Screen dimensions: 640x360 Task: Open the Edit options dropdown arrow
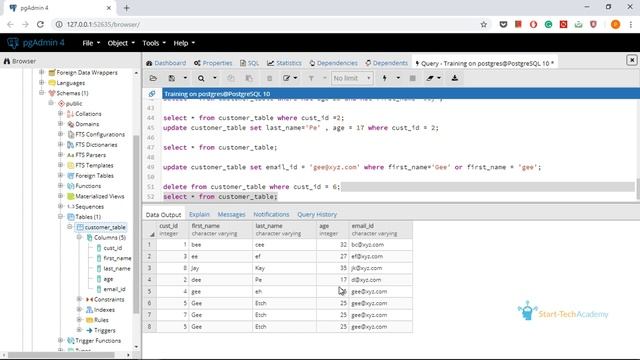(296, 78)
